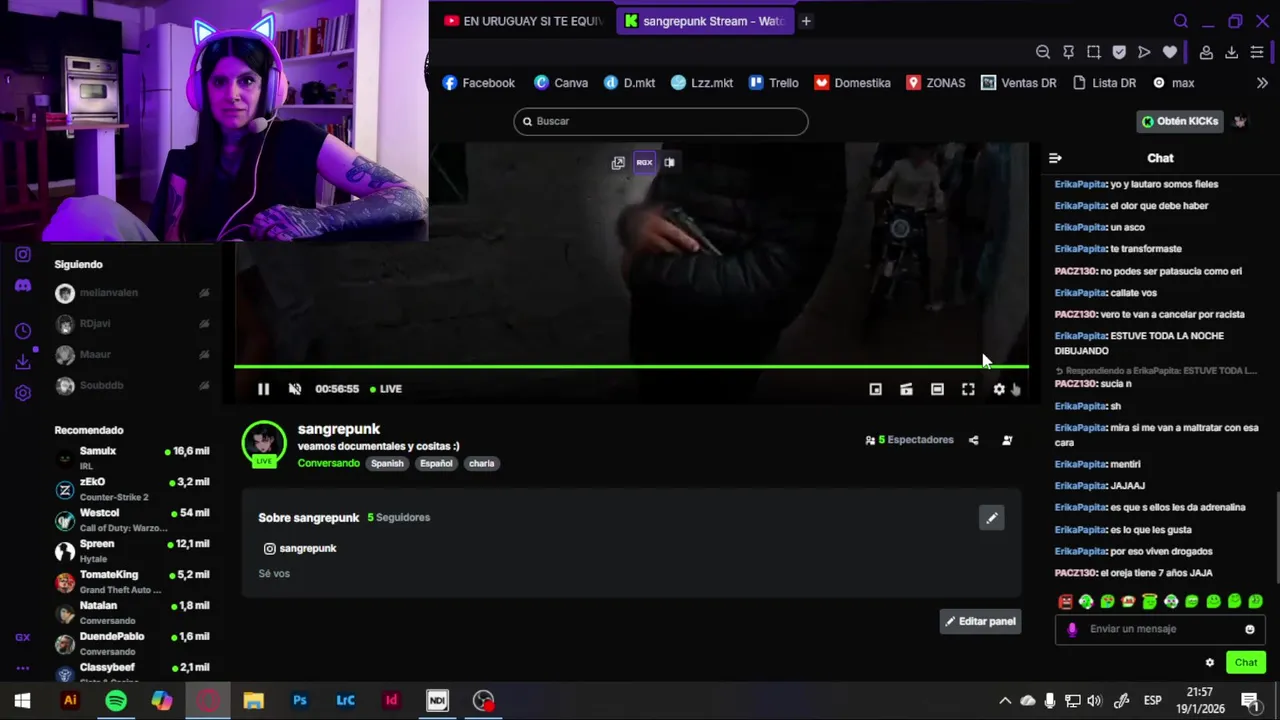Select the sangrepunk Stream tab
Viewport: 1280px width, 720px height.
(x=705, y=21)
